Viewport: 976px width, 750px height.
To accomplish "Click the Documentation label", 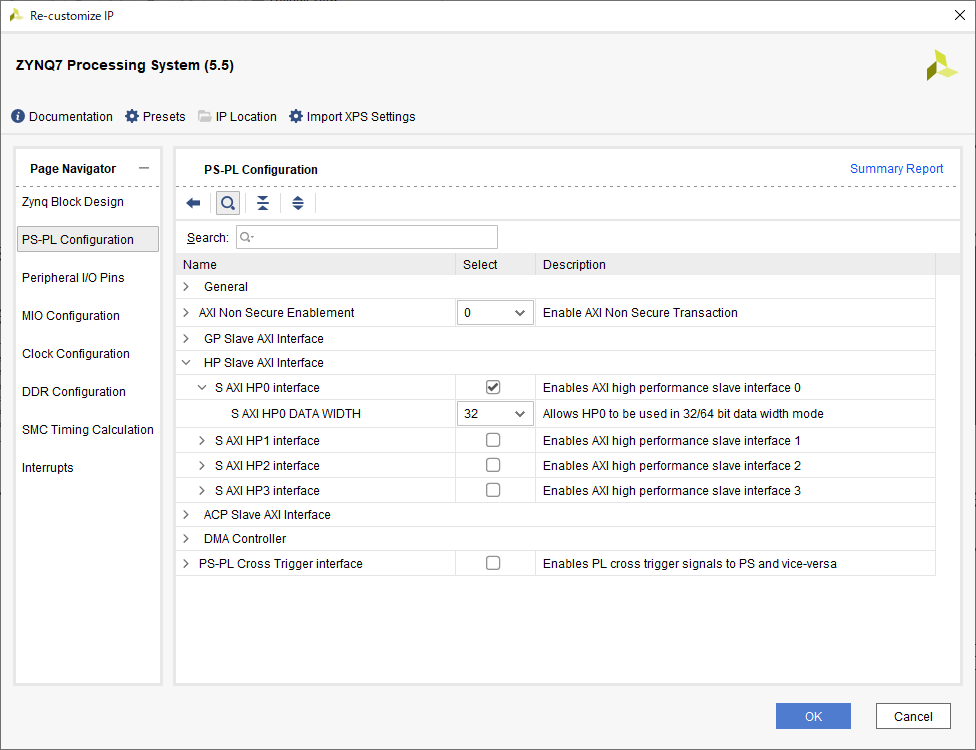I will (x=71, y=116).
